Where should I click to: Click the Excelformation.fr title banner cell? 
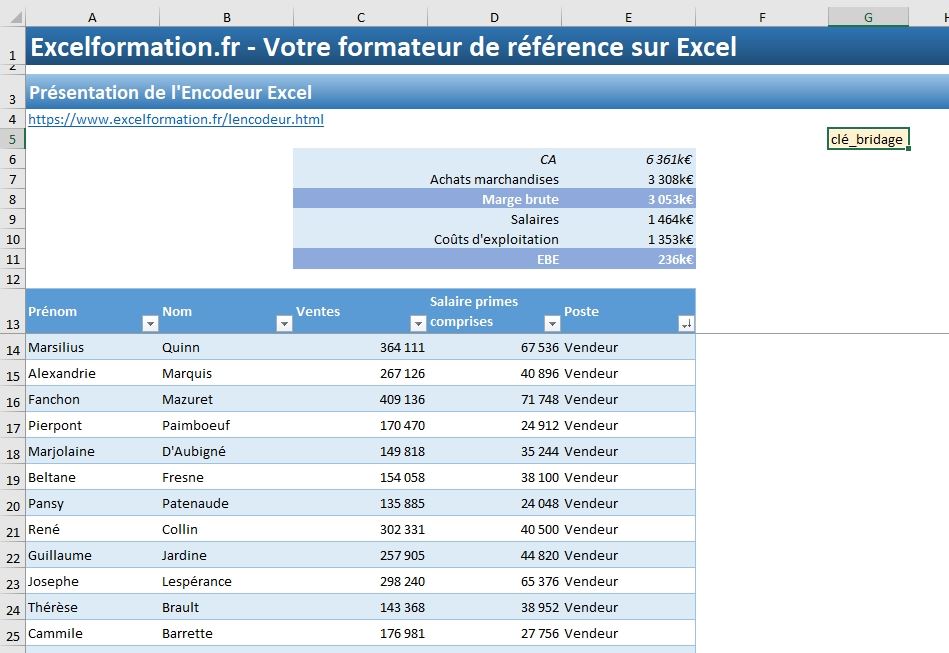click(x=300, y=46)
